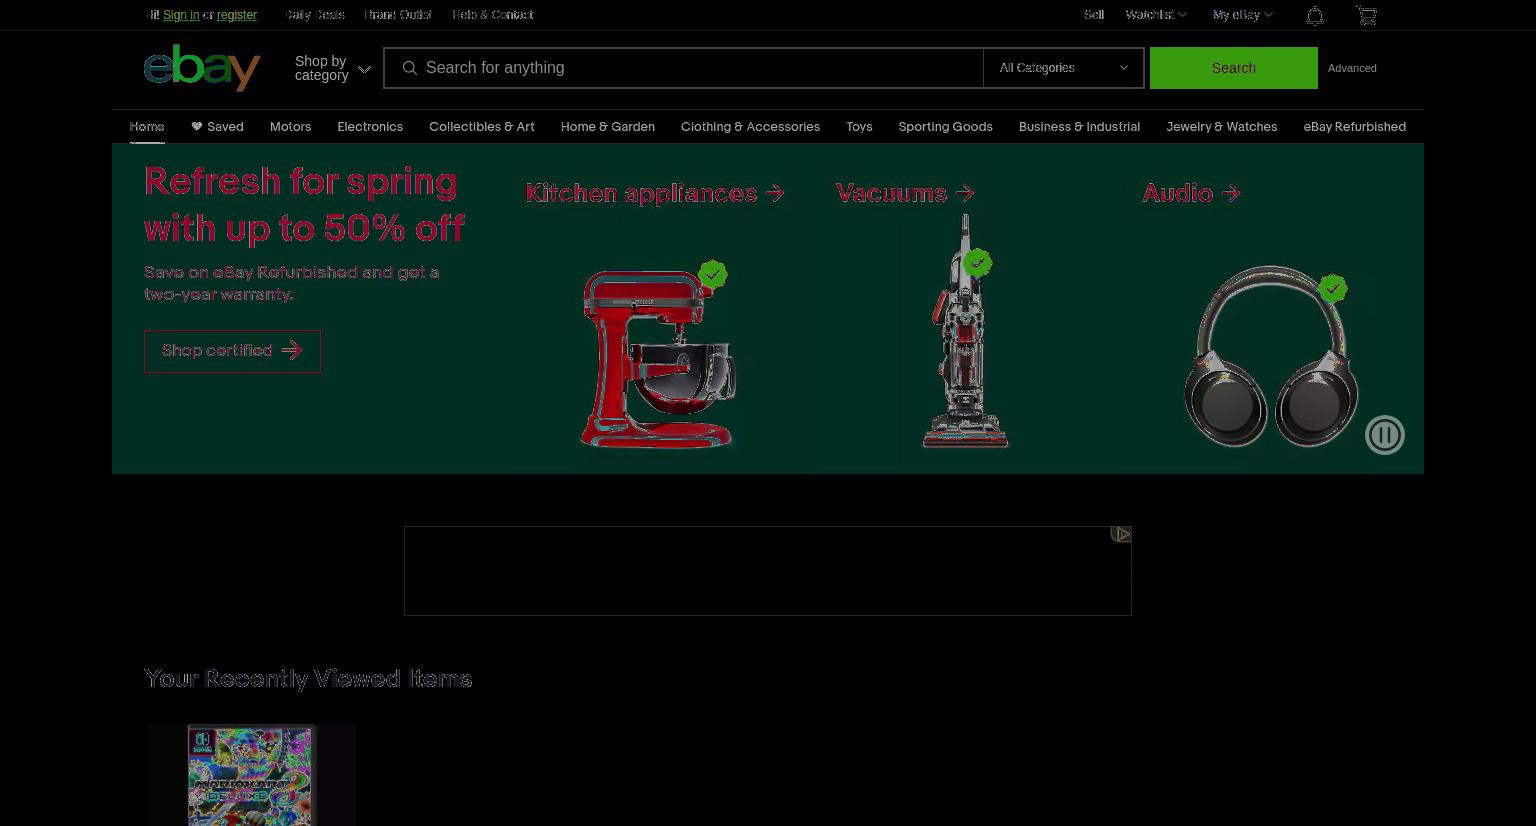Viewport: 1536px width, 826px height.
Task: Open Business & Industrial category
Action: (x=1079, y=127)
